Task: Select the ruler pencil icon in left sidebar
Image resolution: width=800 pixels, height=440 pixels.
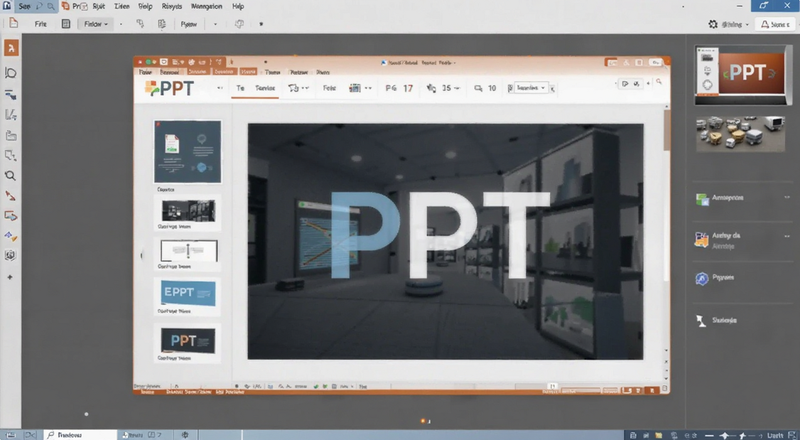Action: (11, 115)
